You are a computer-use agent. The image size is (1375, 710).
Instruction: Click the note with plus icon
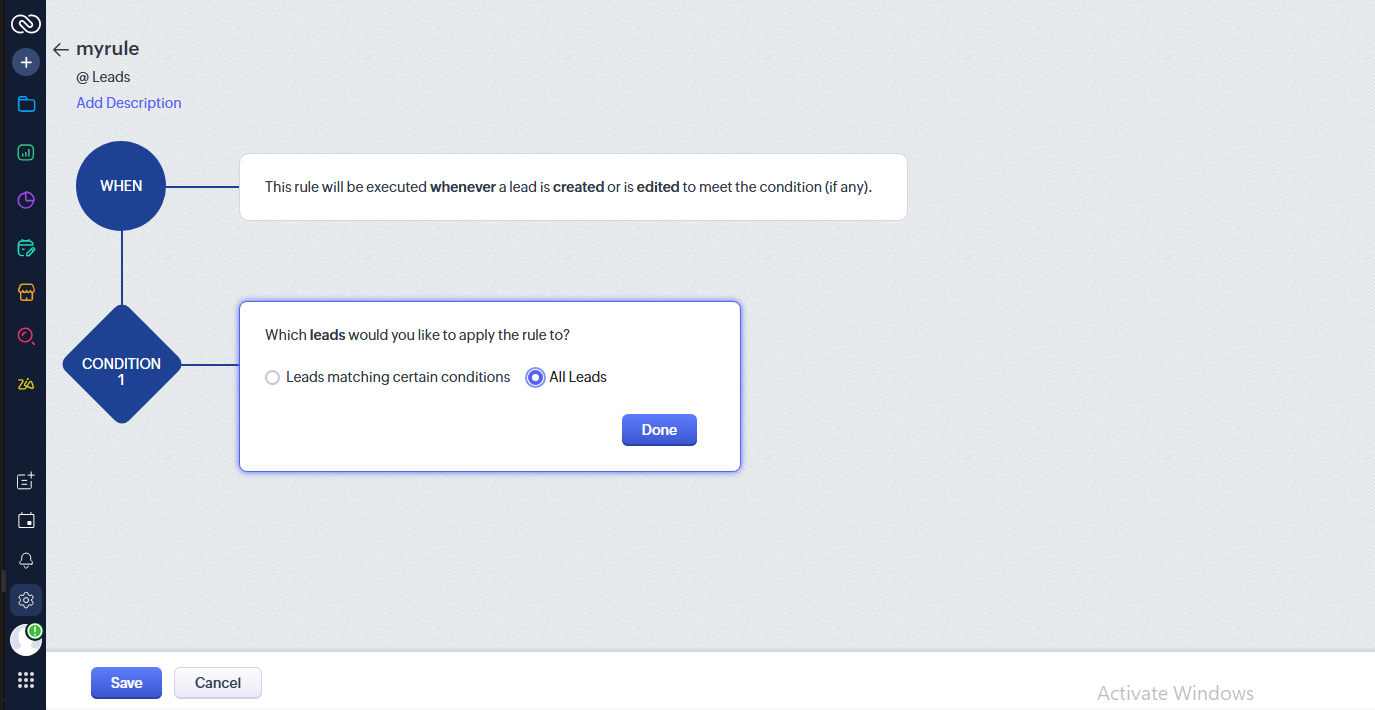coord(26,481)
